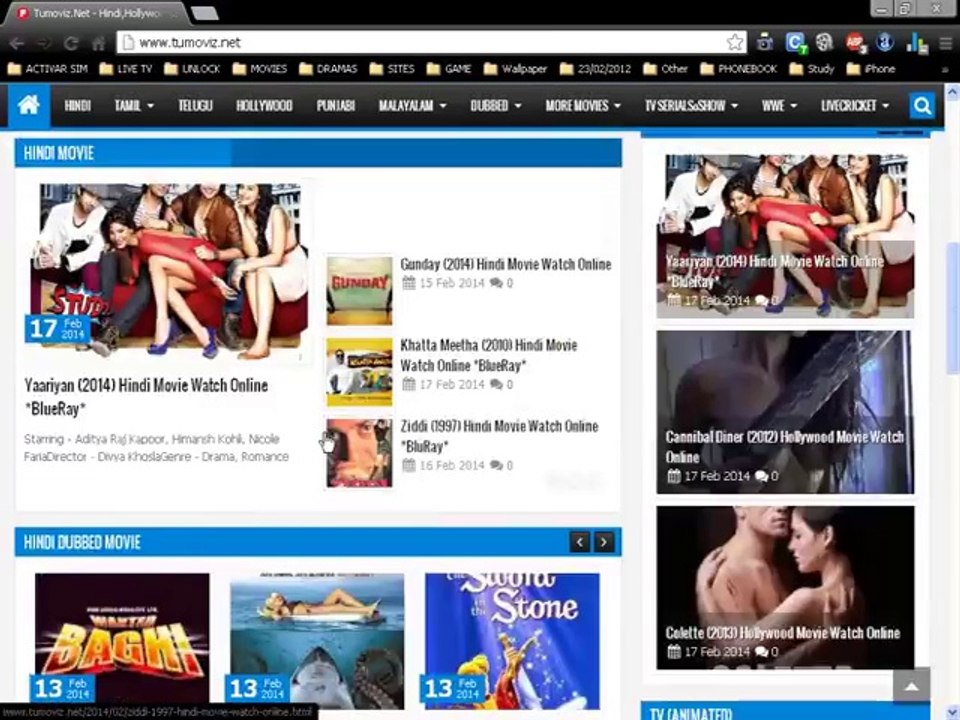Open the AdBlock Plus extension icon
Screen dimensions: 960x720
pyautogui.click(x=854, y=42)
